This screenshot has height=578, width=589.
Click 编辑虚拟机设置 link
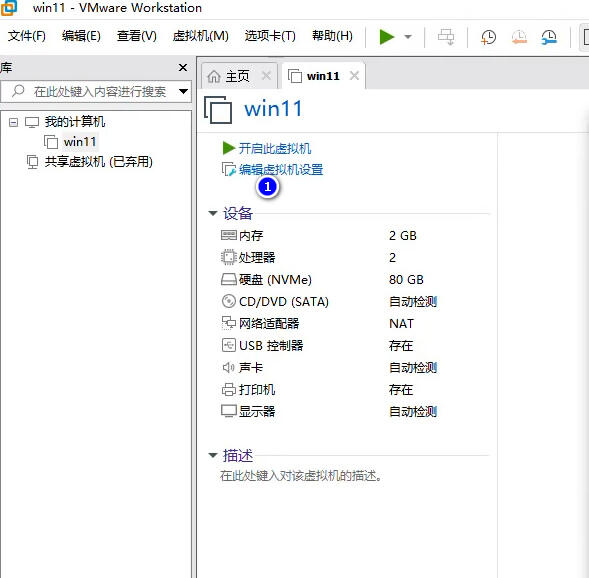pos(281,170)
